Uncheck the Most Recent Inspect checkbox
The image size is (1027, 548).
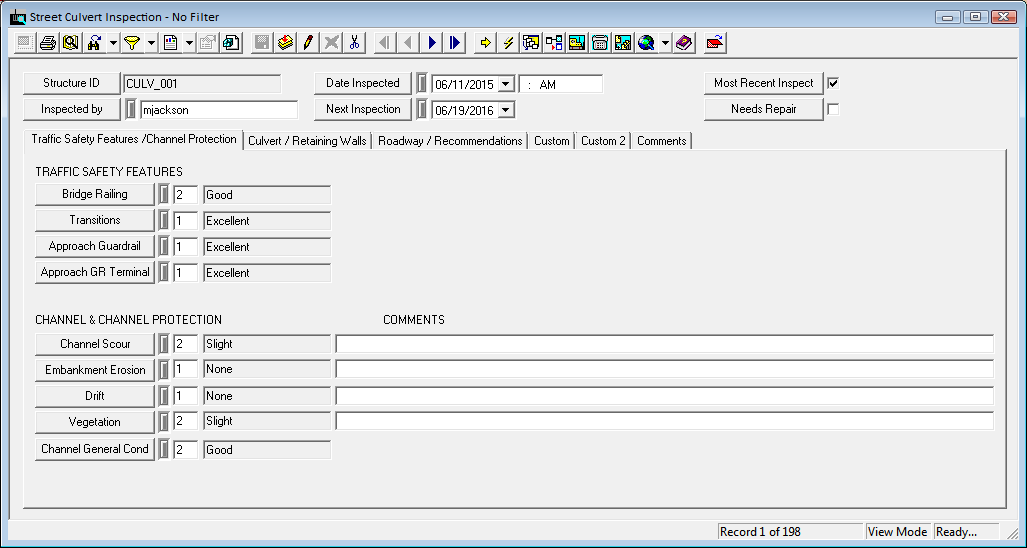(833, 83)
